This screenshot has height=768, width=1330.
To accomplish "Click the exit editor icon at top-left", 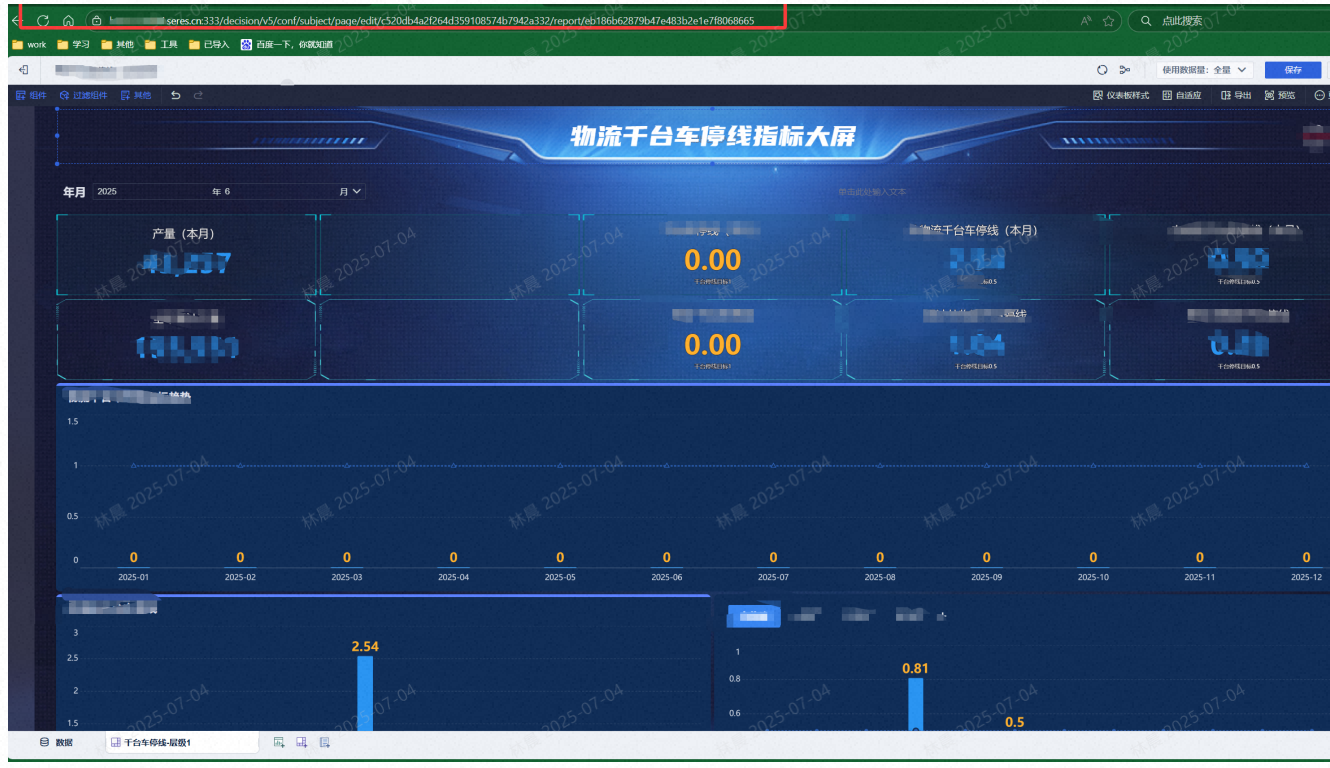I will 23,70.
